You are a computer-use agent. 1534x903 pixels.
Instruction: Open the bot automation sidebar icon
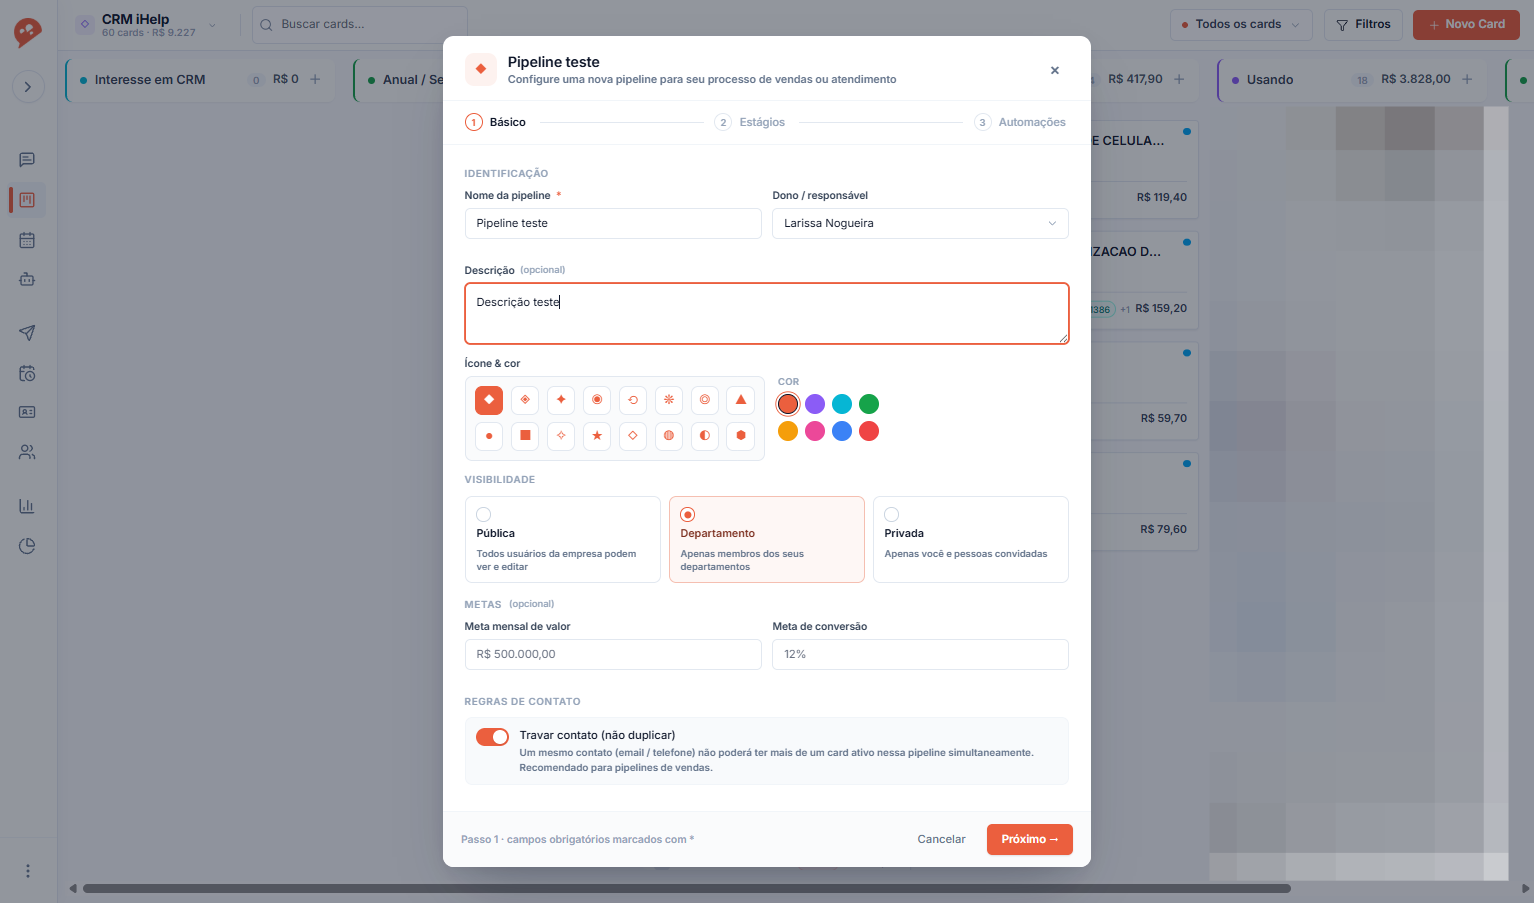[27, 280]
